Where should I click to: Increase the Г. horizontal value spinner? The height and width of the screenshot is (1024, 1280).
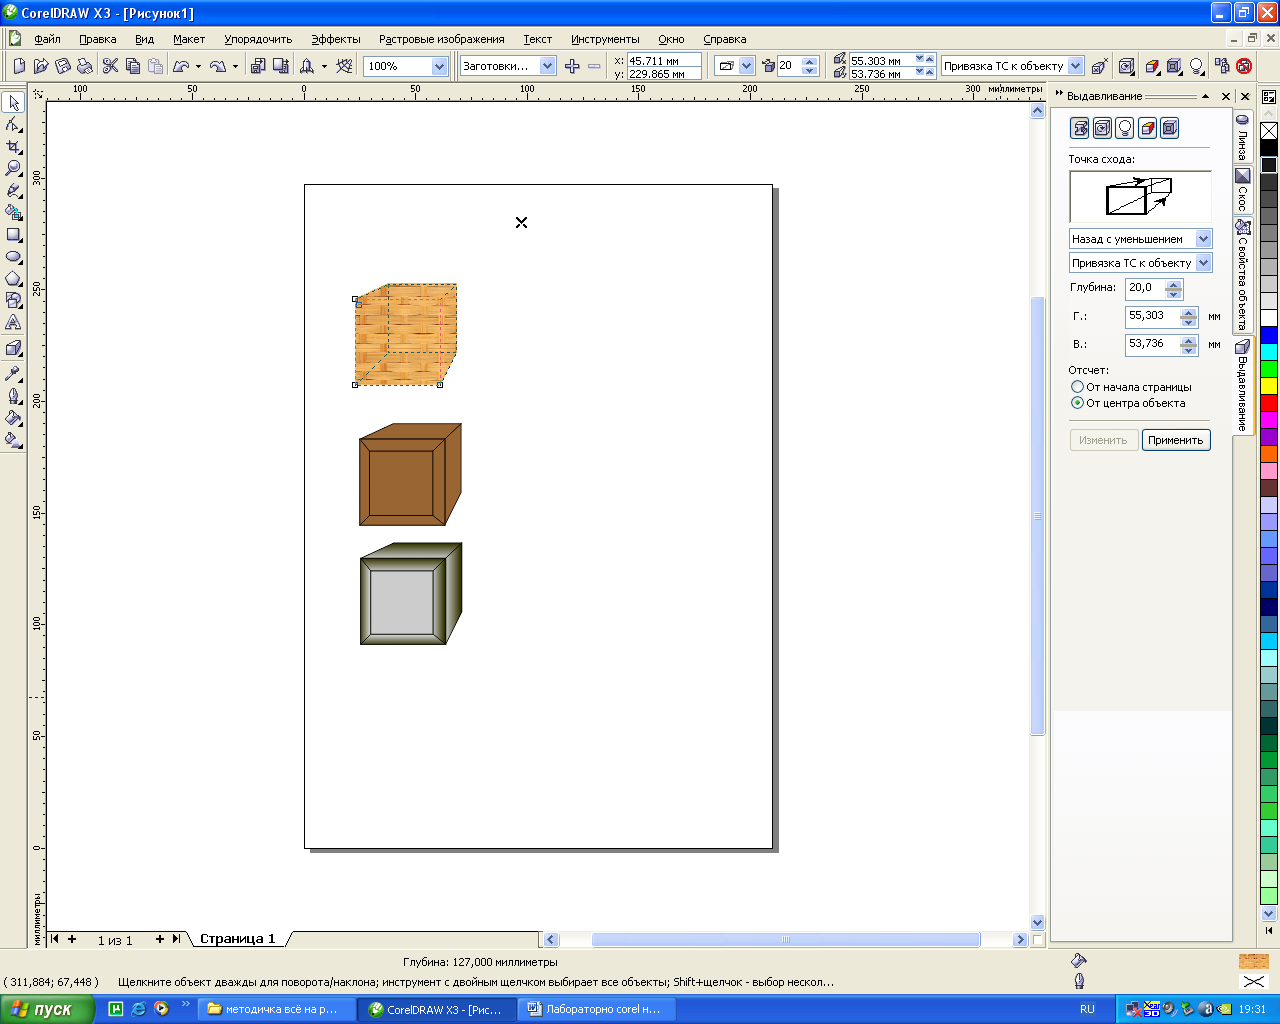pos(1188,312)
